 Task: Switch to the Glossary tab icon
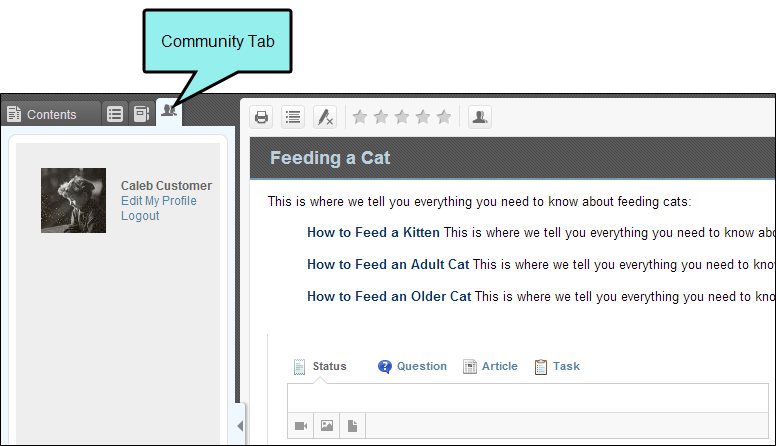point(142,114)
